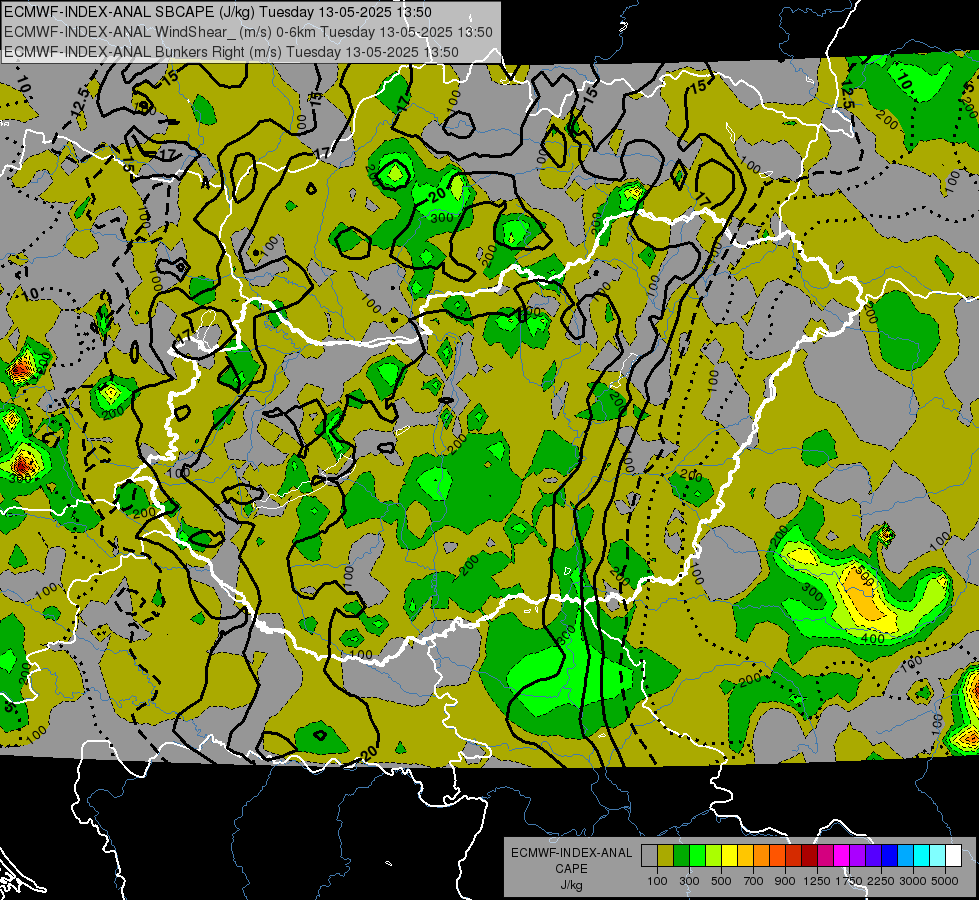979x900 pixels.
Task: Click the 3000 tick label in legend
Action: (913, 881)
